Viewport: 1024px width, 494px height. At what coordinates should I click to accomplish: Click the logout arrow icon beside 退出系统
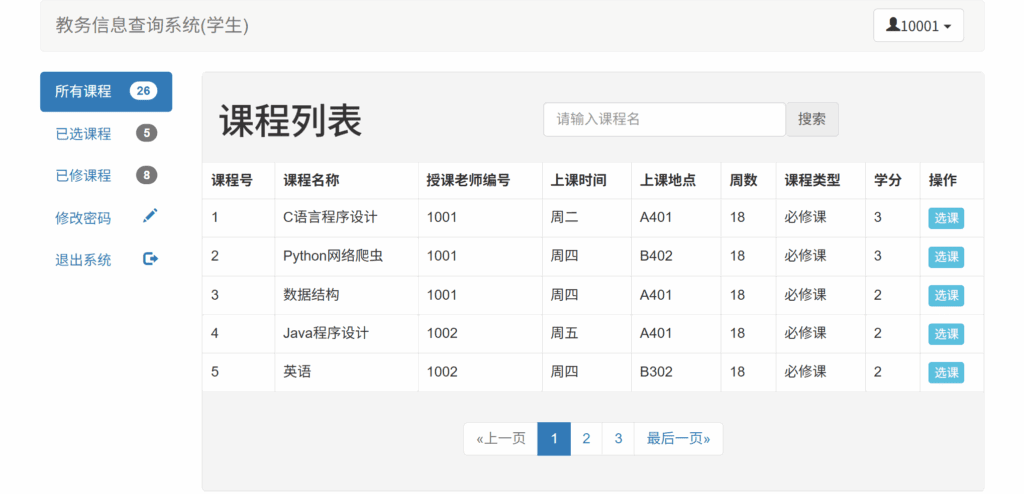pos(150,259)
